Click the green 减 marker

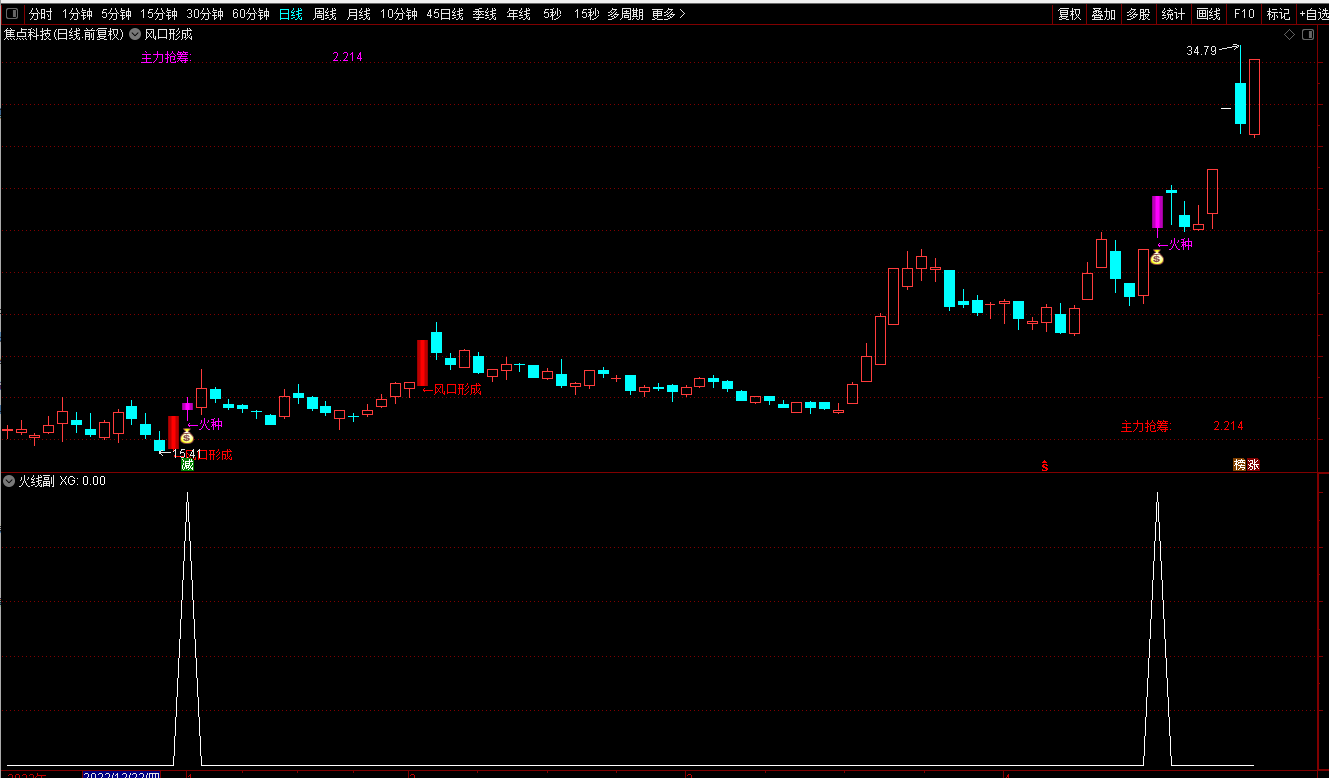point(187,466)
